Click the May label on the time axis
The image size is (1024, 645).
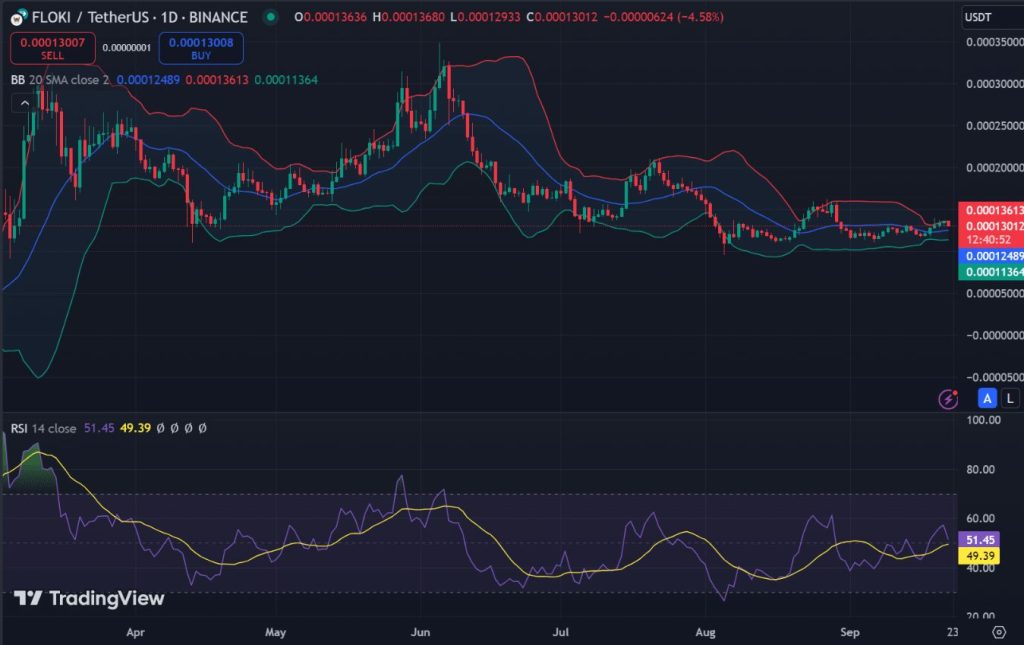tap(276, 632)
